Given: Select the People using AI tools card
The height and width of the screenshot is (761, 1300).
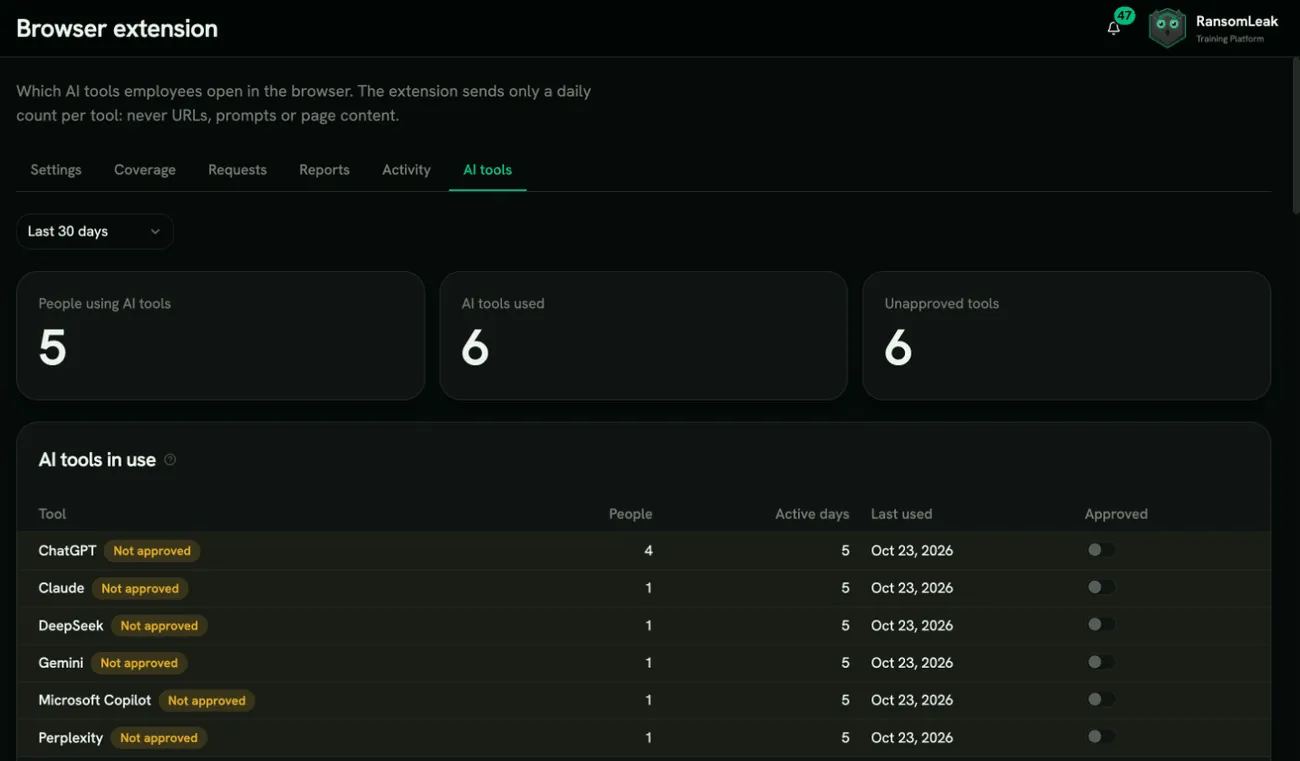Looking at the screenshot, I should tap(221, 336).
